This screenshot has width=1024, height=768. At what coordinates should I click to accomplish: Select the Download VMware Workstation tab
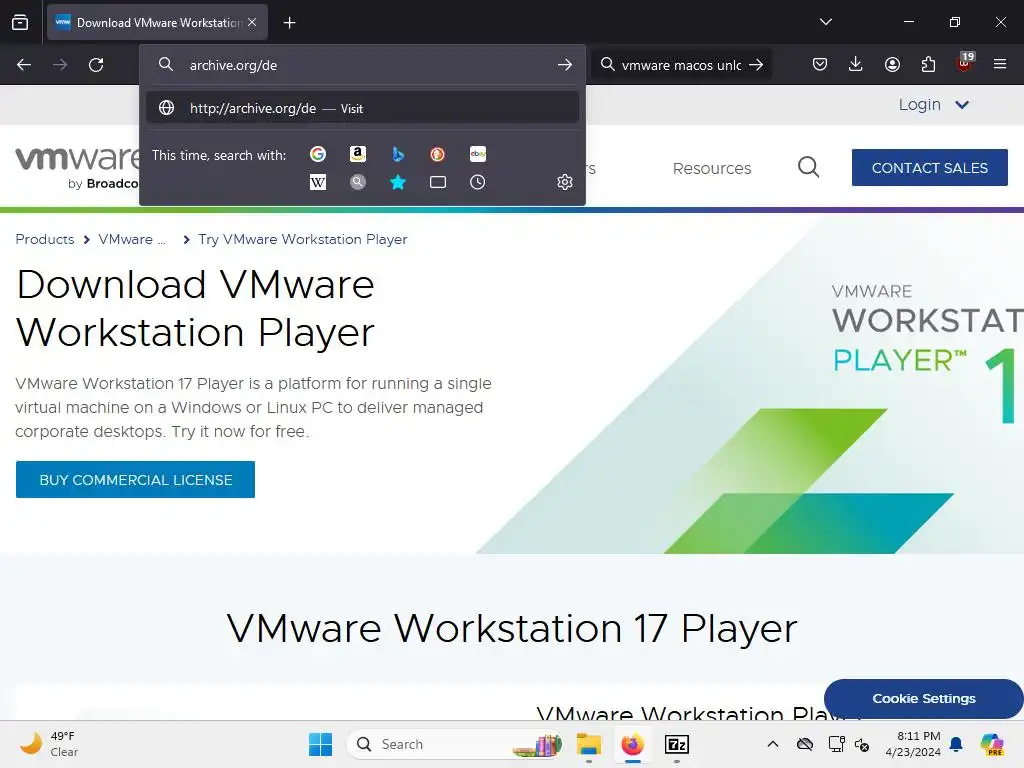pos(157,23)
